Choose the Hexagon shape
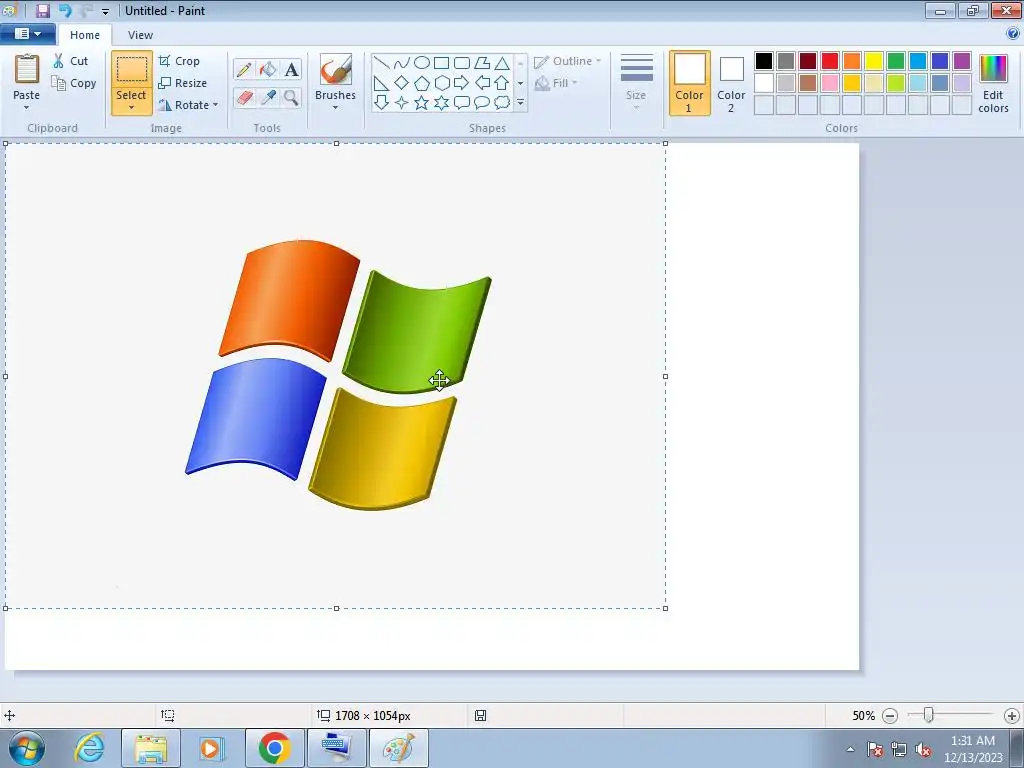Viewport: 1024px width, 768px height. point(441,83)
